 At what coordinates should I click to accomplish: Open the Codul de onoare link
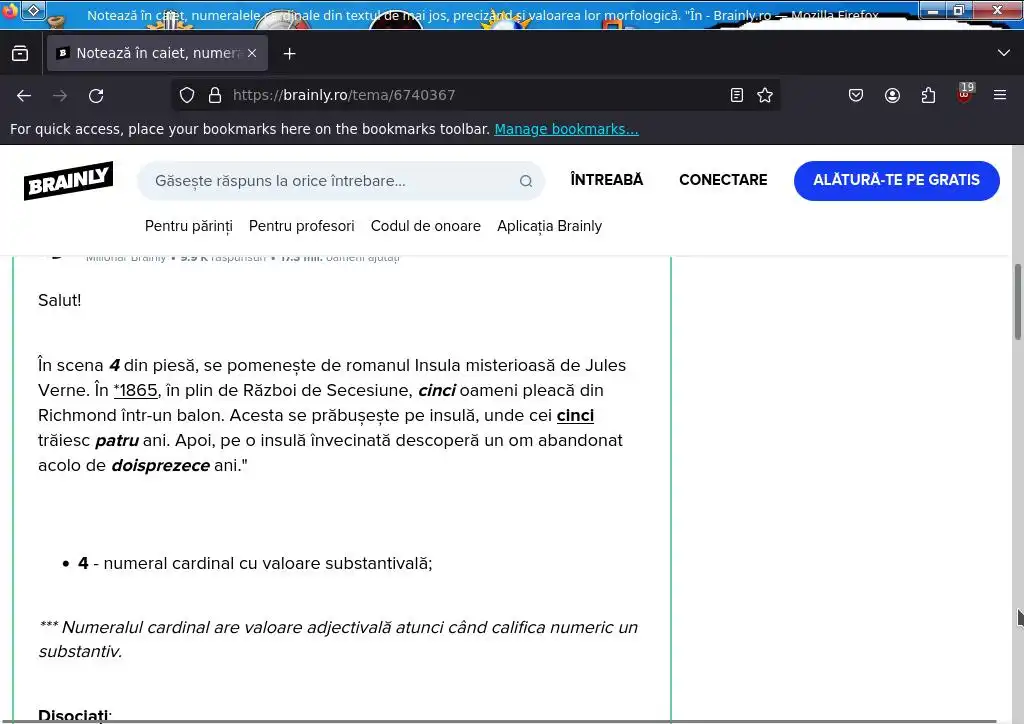[x=426, y=226]
